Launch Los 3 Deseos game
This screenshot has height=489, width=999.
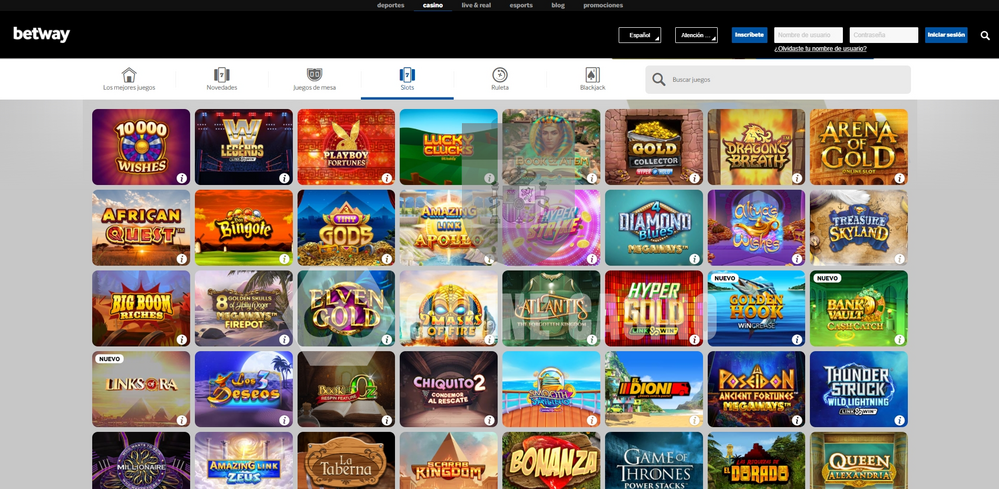(x=243, y=390)
